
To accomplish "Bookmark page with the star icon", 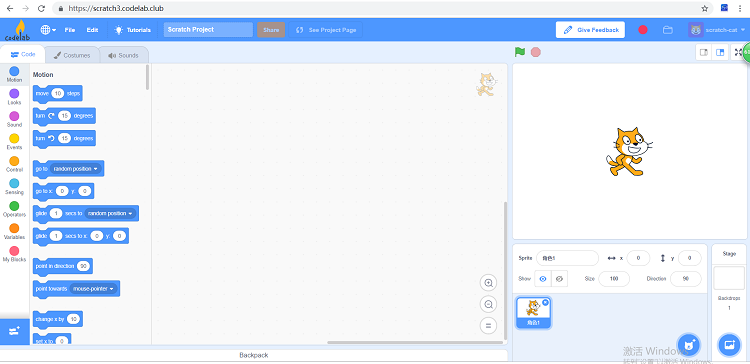I will [x=705, y=8].
